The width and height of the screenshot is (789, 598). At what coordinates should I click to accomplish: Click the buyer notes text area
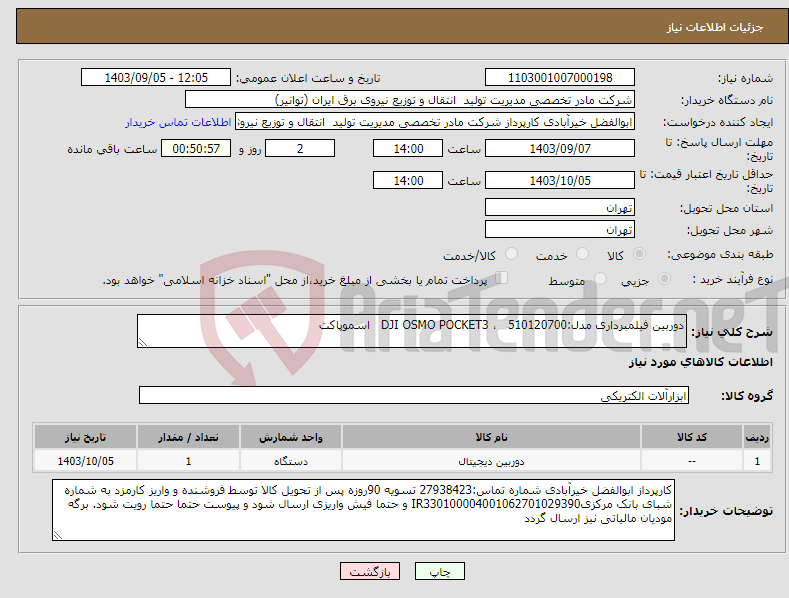coord(363,510)
